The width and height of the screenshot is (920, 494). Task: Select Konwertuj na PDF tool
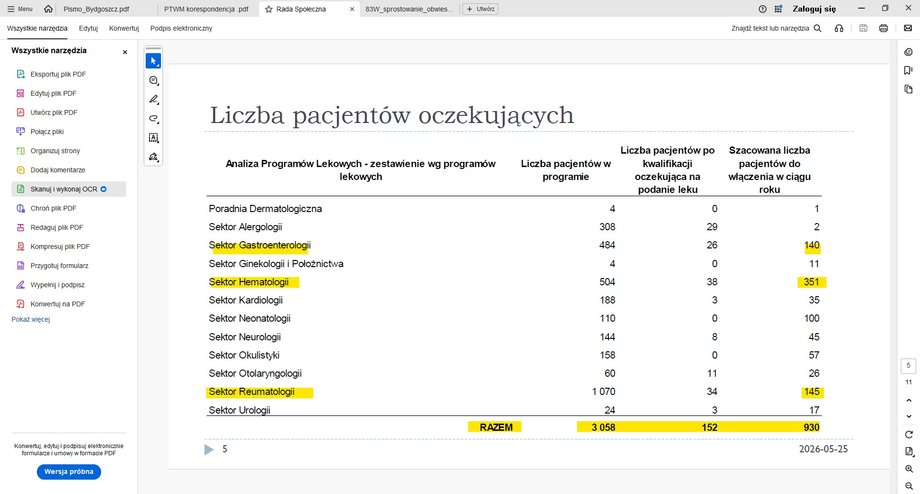(x=69, y=304)
